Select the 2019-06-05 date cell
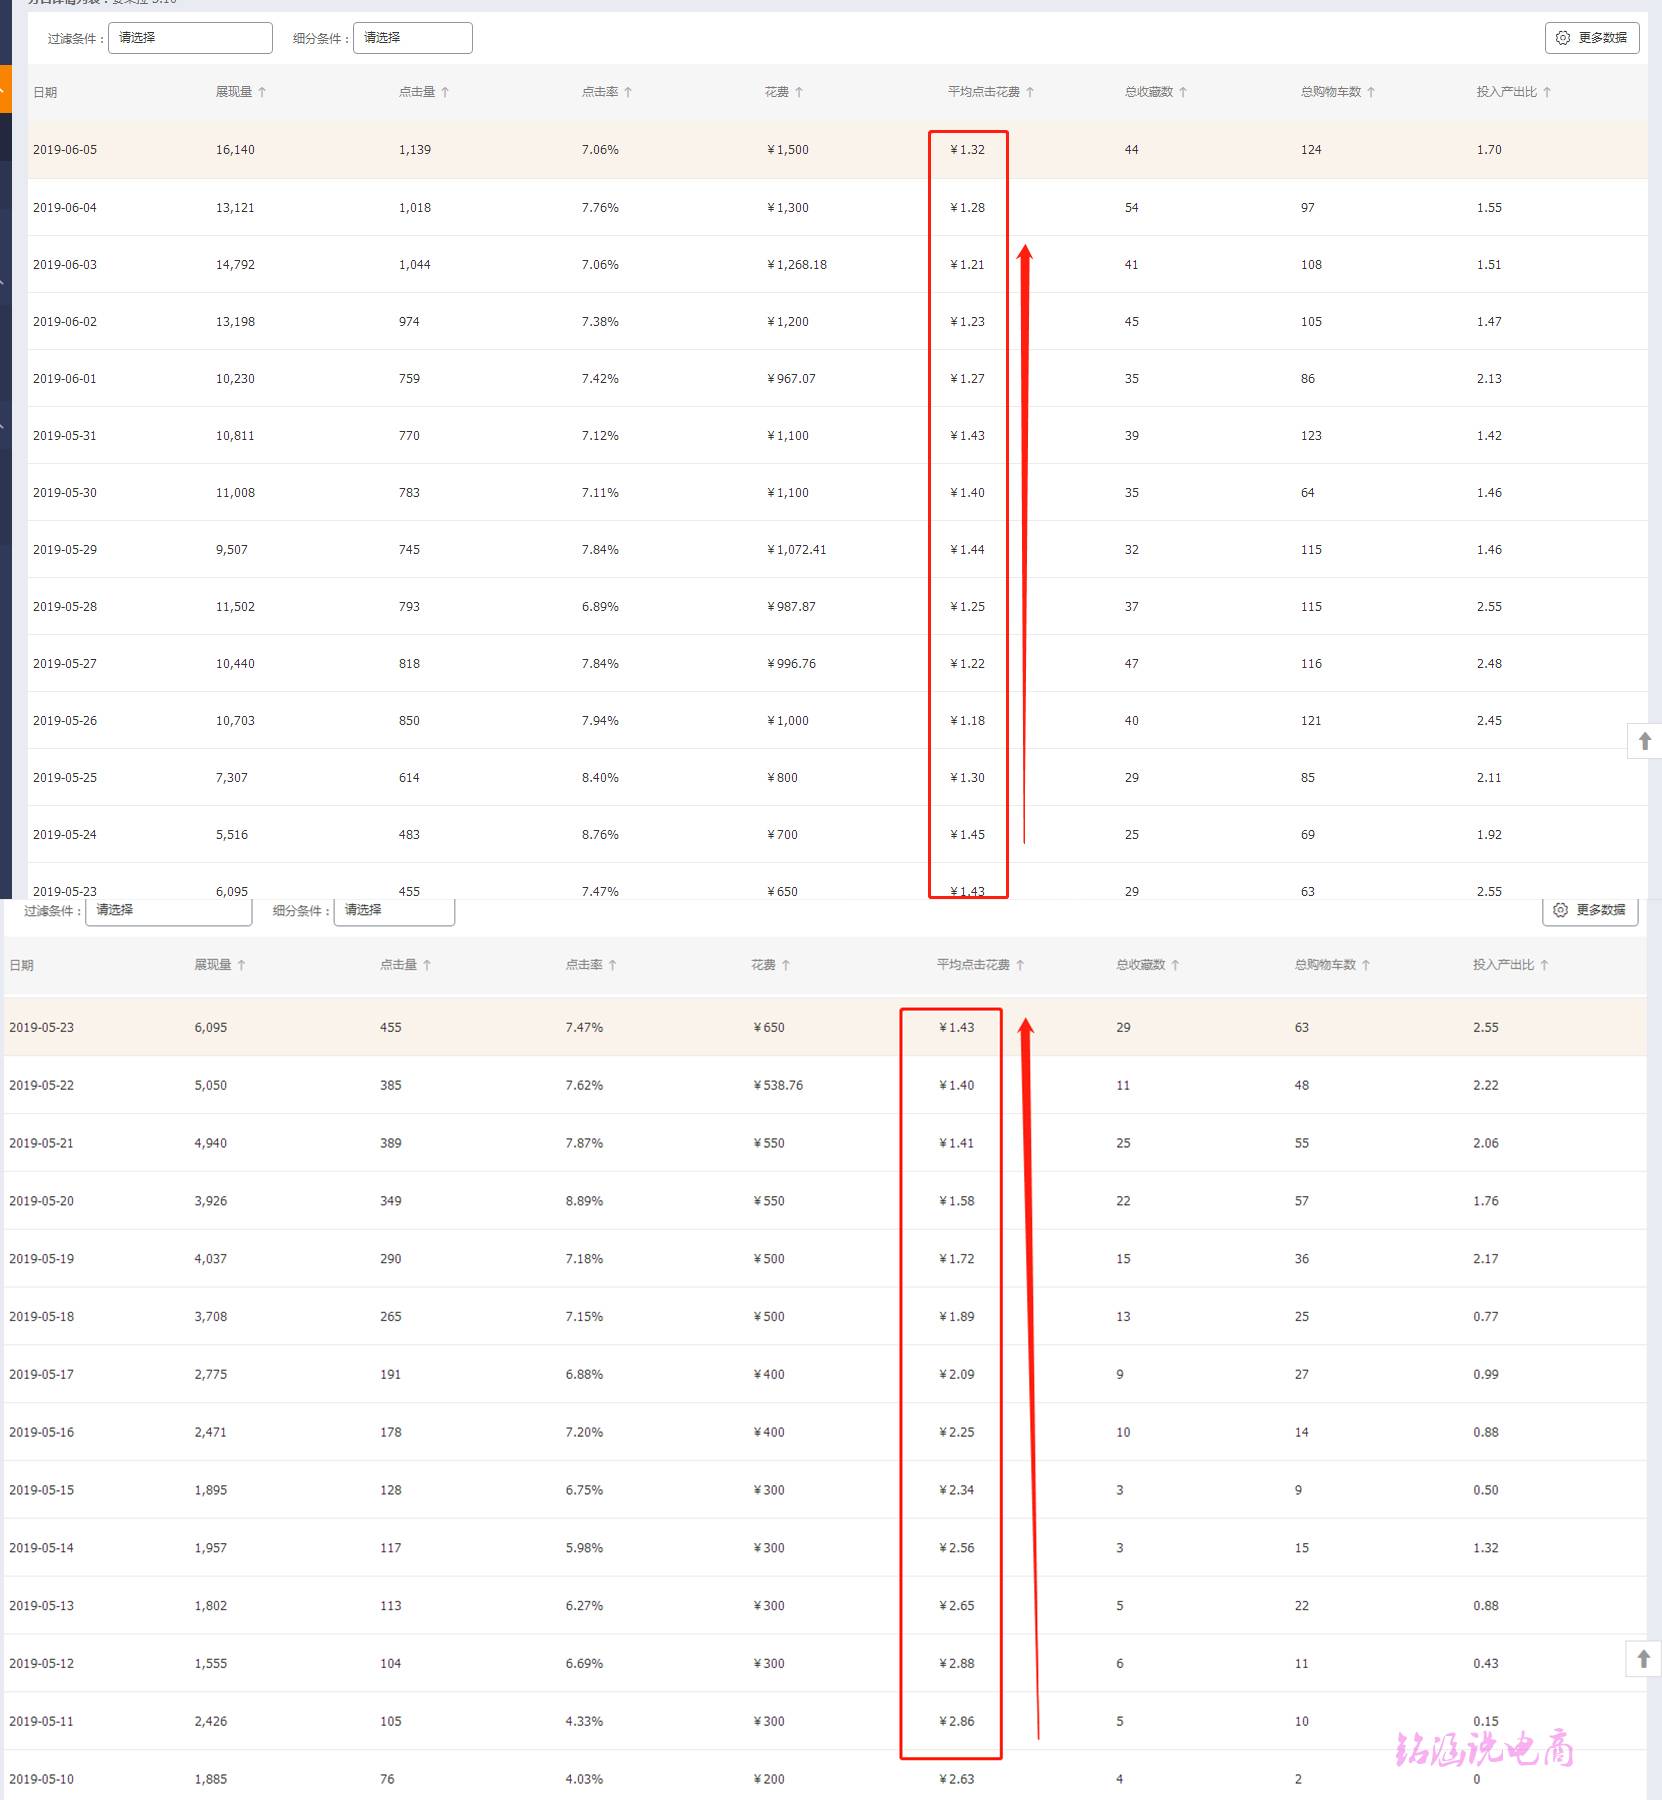Screen dimensions: 1662x1800 pos(65,150)
